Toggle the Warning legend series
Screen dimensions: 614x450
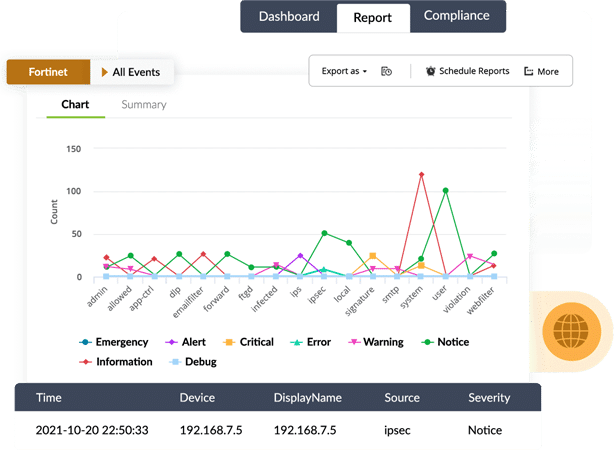[376, 342]
